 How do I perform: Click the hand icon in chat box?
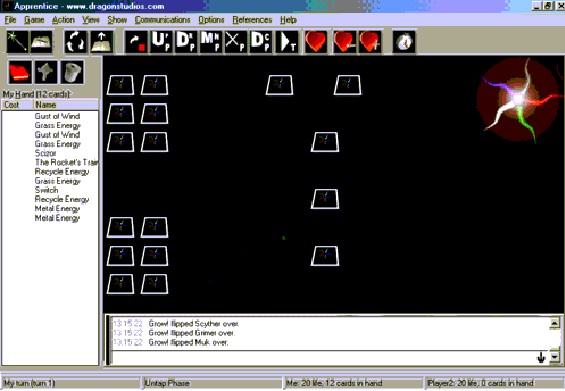541,357
